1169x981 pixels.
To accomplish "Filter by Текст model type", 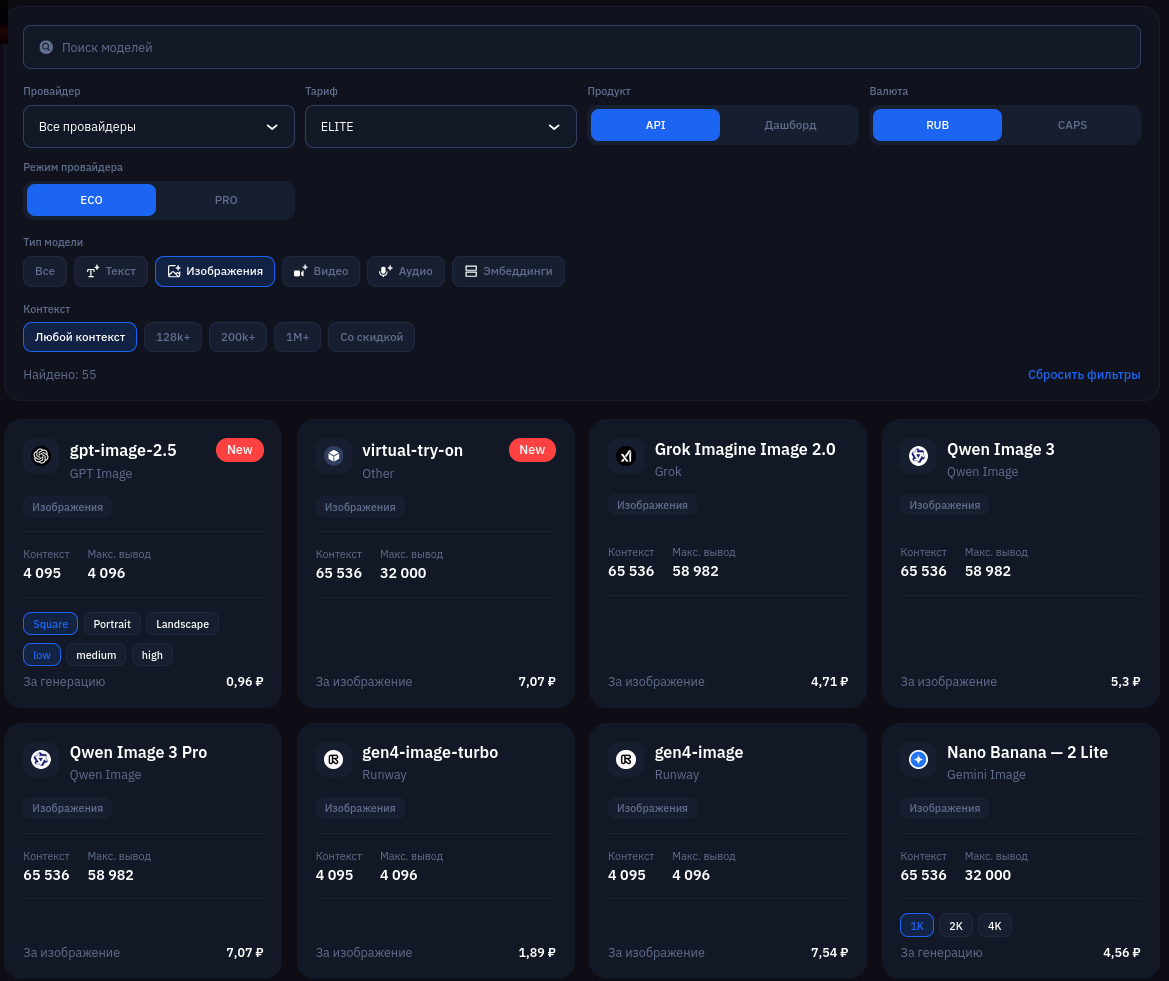I will (x=110, y=271).
